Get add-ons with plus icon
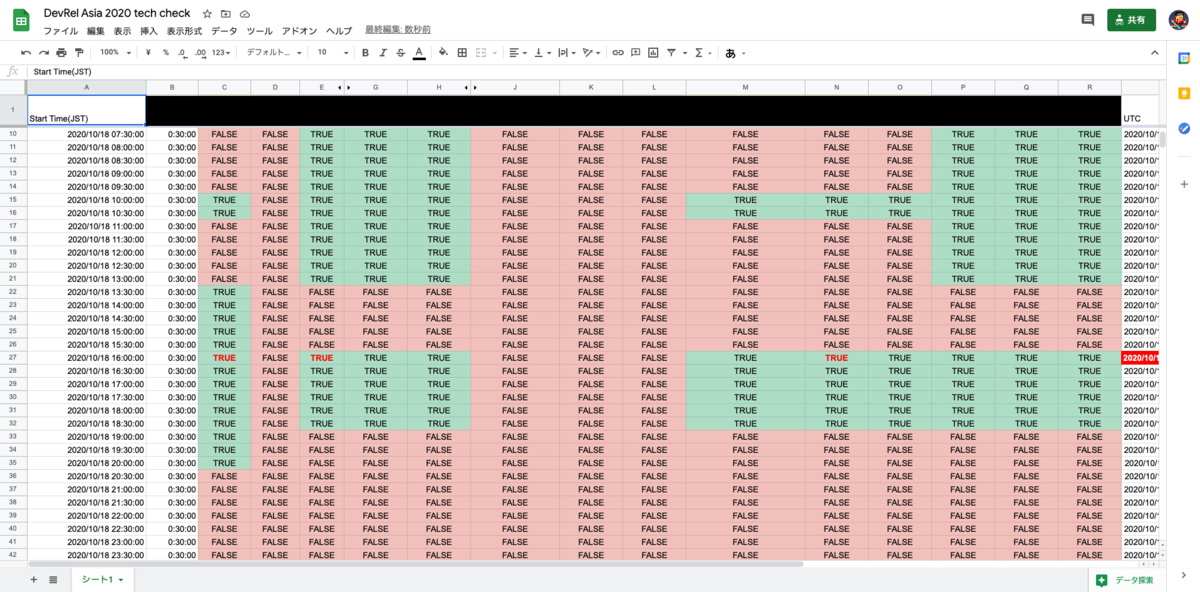This screenshot has width=1200, height=592. 1184,184
